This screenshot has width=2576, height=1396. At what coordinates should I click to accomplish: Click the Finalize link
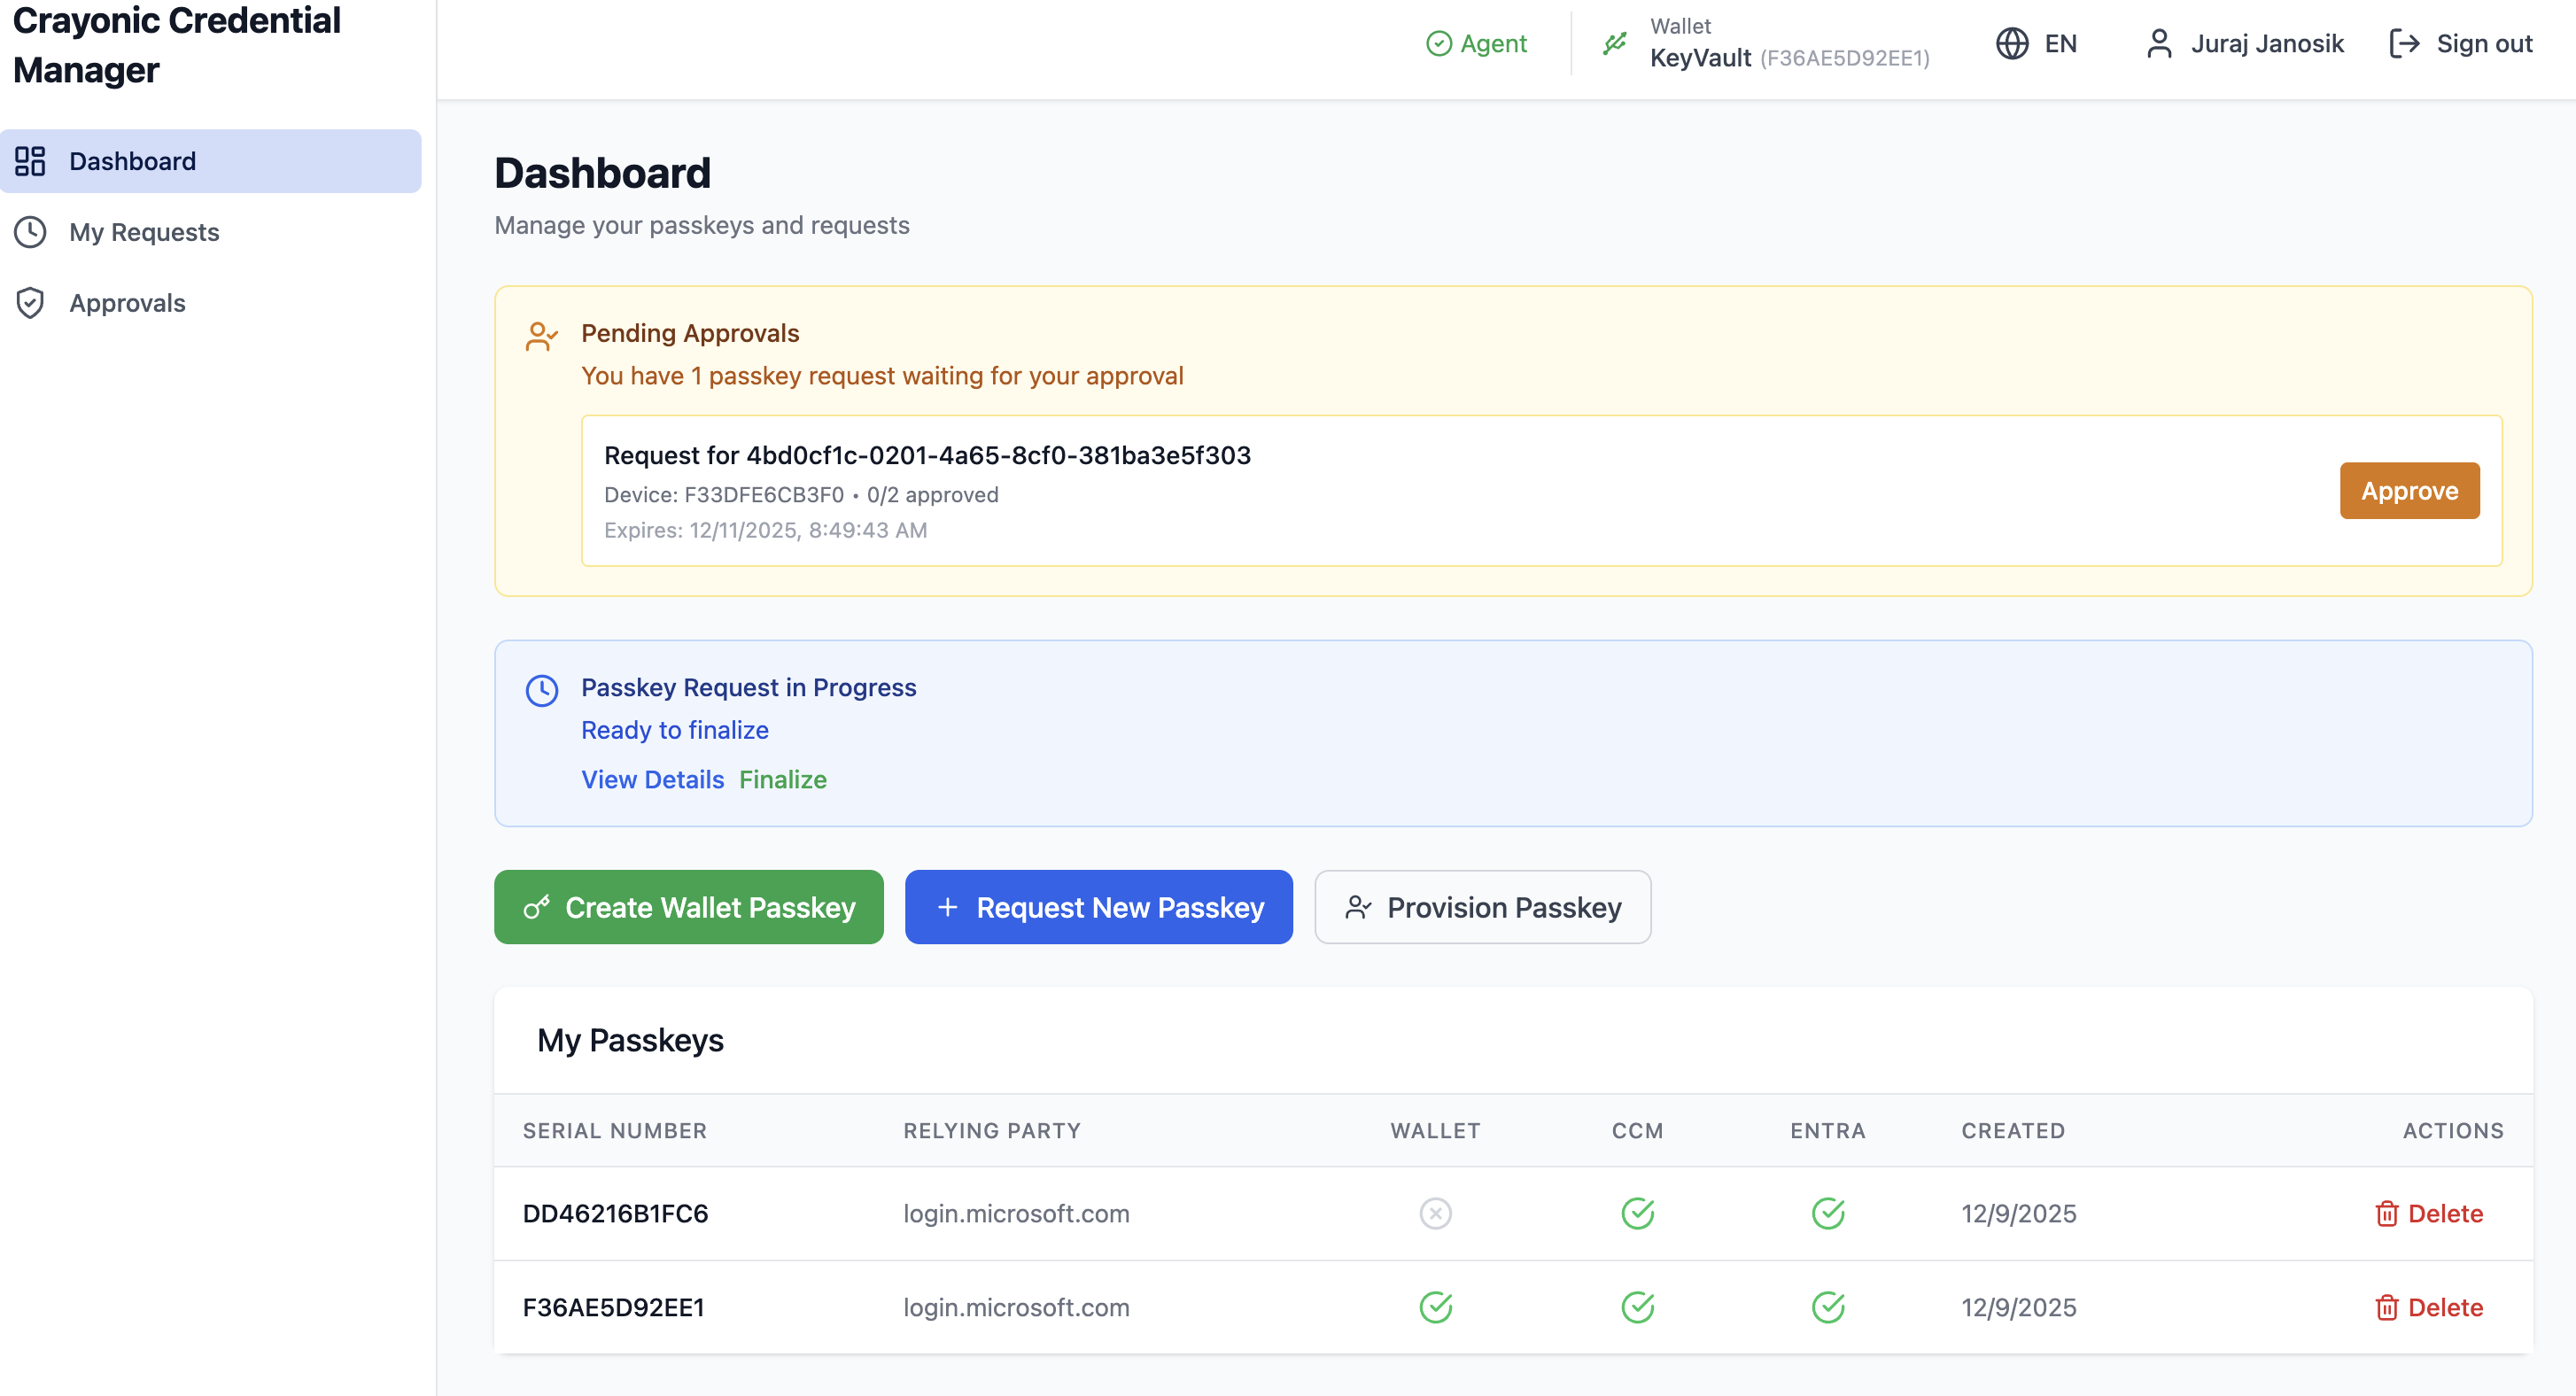(782, 780)
